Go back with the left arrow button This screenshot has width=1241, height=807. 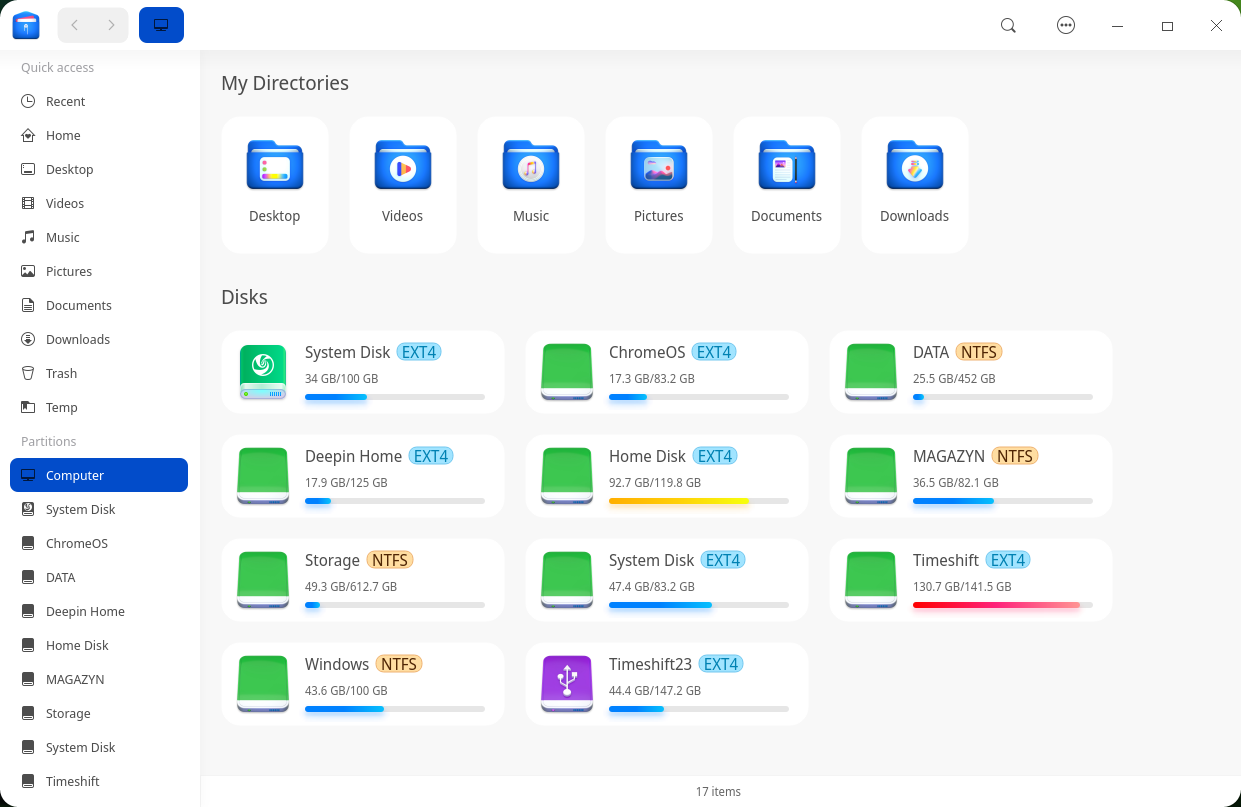(x=75, y=25)
